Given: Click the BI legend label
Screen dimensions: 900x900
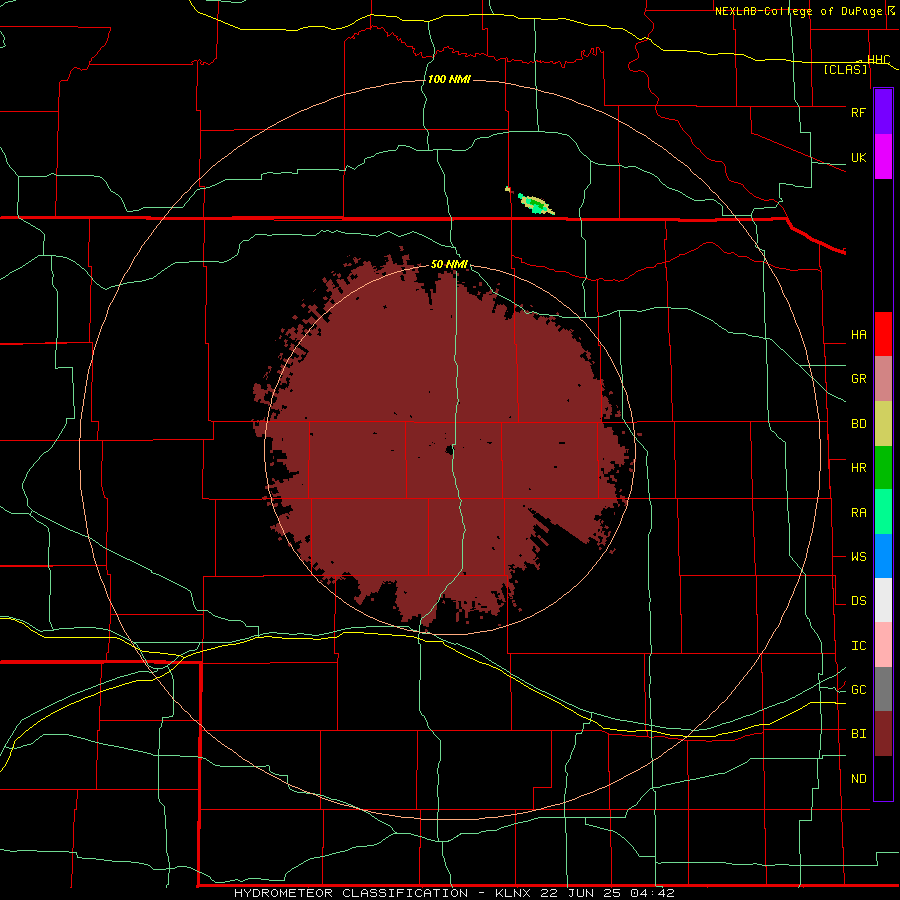Looking at the screenshot, I should click(858, 734).
